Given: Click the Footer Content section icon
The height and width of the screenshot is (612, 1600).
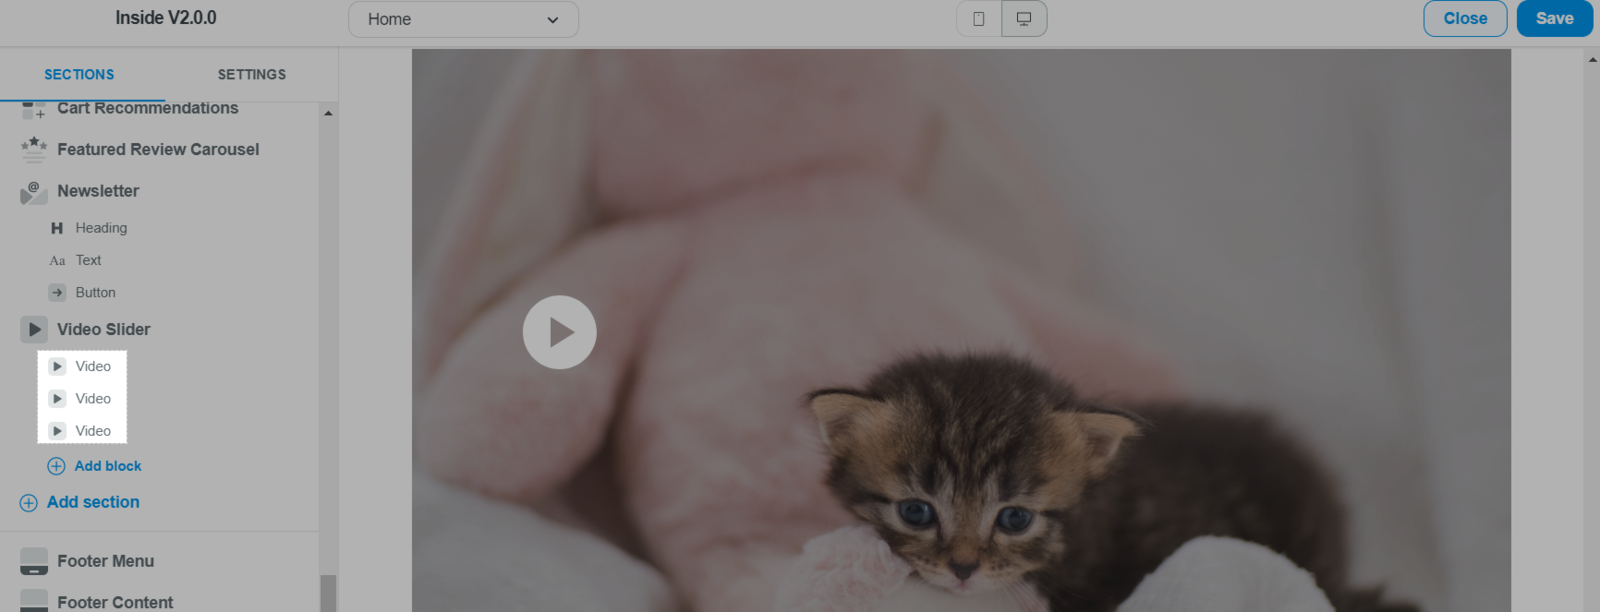Looking at the screenshot, I should click(x=34, y=601).
